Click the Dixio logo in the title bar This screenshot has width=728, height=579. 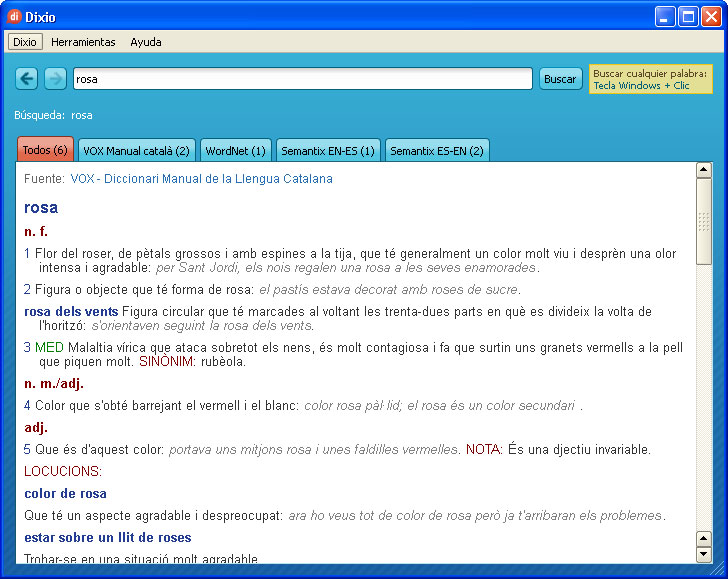(x=14, y=17)
